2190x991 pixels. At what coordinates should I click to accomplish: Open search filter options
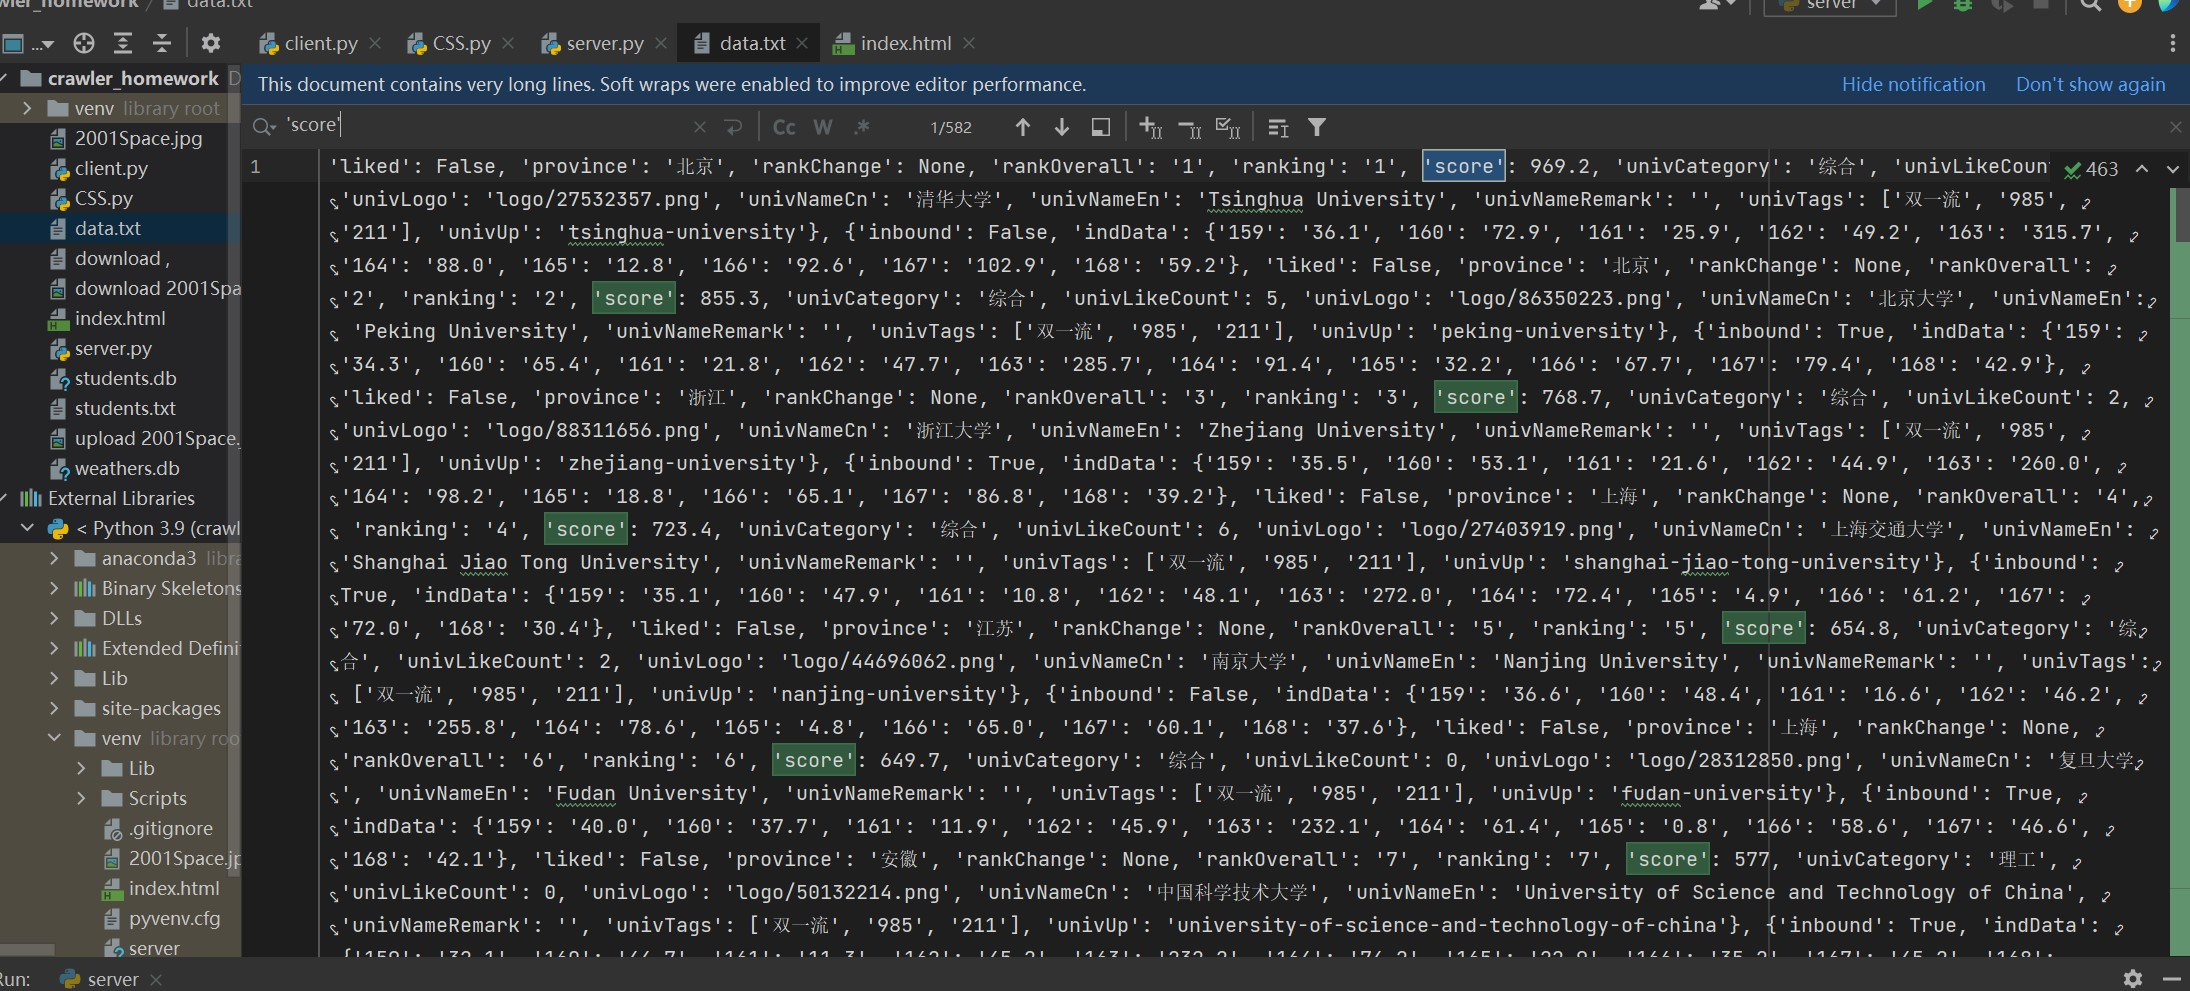pos(1317,127)
